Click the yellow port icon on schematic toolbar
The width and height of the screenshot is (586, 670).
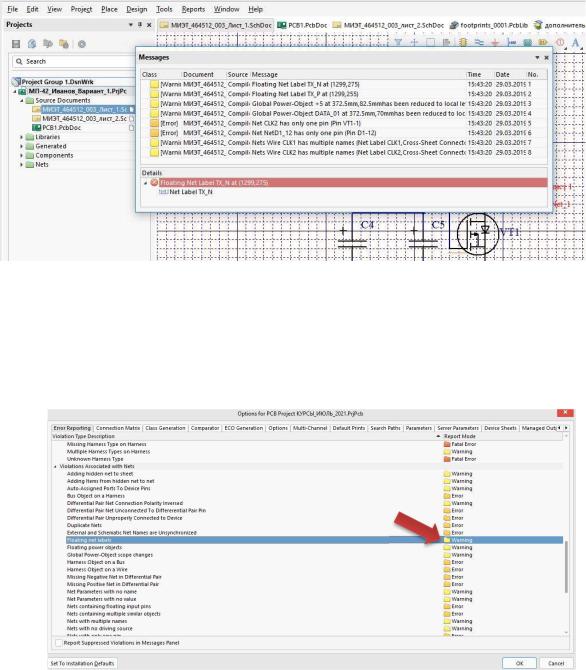543,42
